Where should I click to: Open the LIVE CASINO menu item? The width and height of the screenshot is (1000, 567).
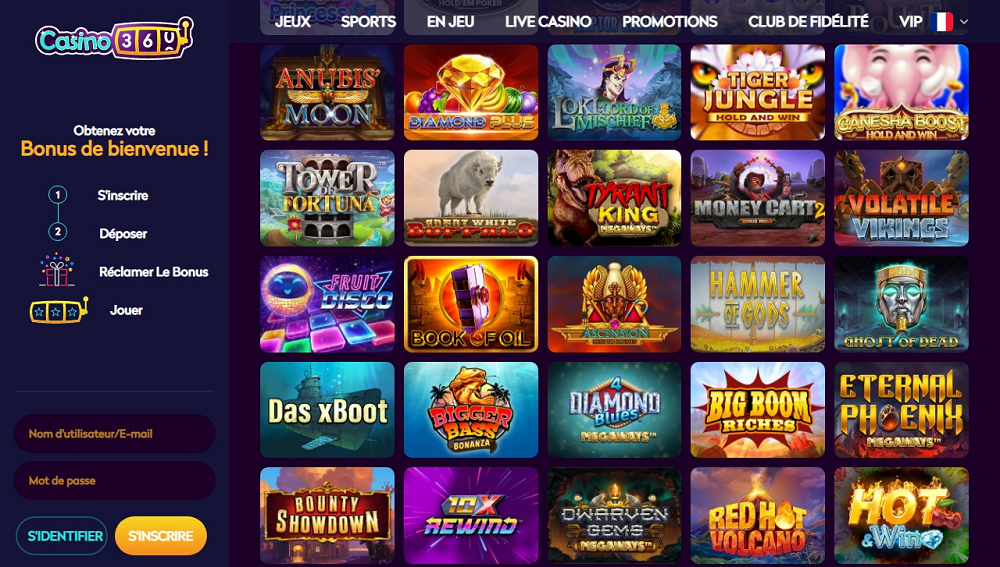click(548, 22)
